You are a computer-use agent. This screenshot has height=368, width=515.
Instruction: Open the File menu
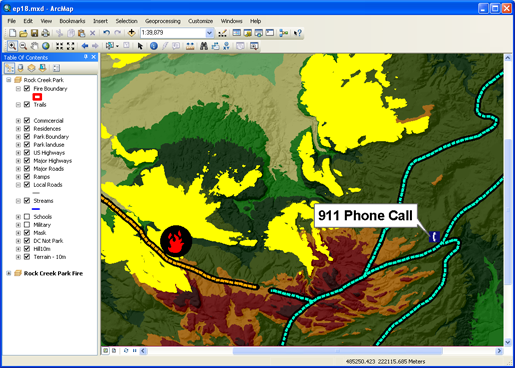[x=12, y=21]
